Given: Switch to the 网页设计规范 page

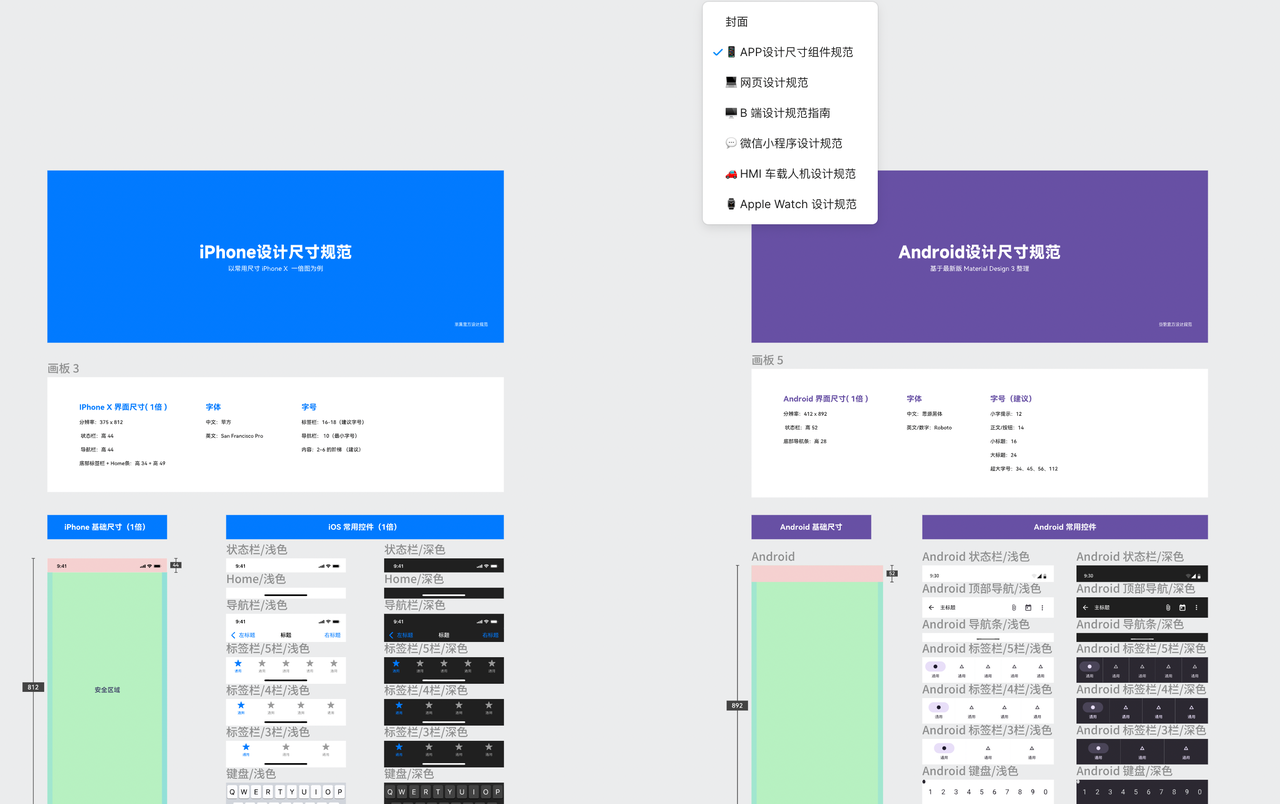Looking at the screenshot, I should (790, 82).
